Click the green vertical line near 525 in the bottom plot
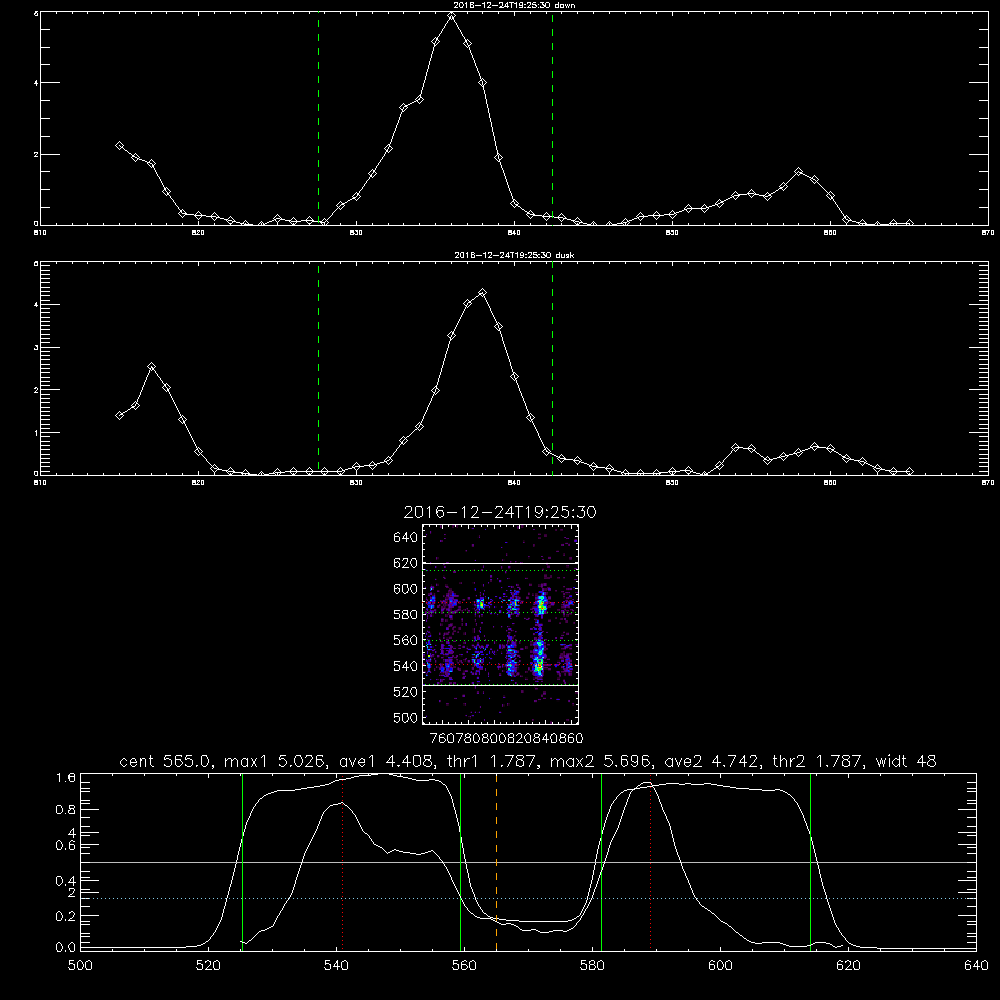This screenshot has width=1000, height=1000. tap(242, 861)
